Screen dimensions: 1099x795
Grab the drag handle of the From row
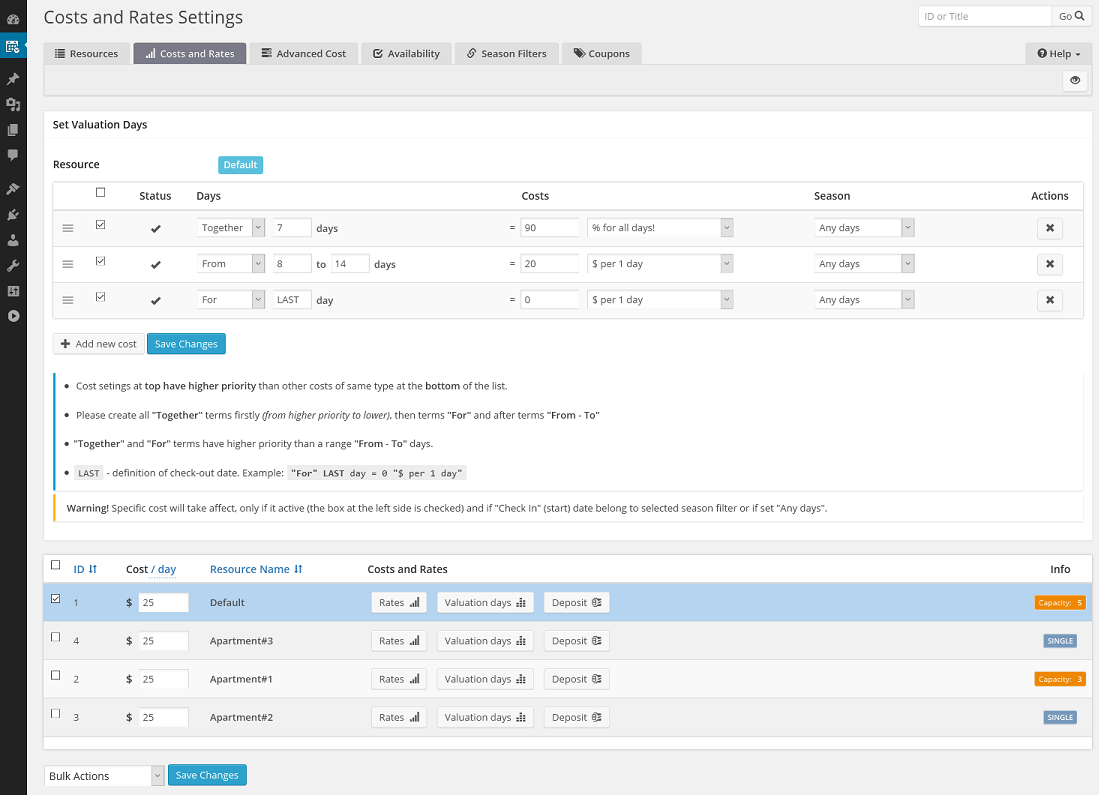68,264
